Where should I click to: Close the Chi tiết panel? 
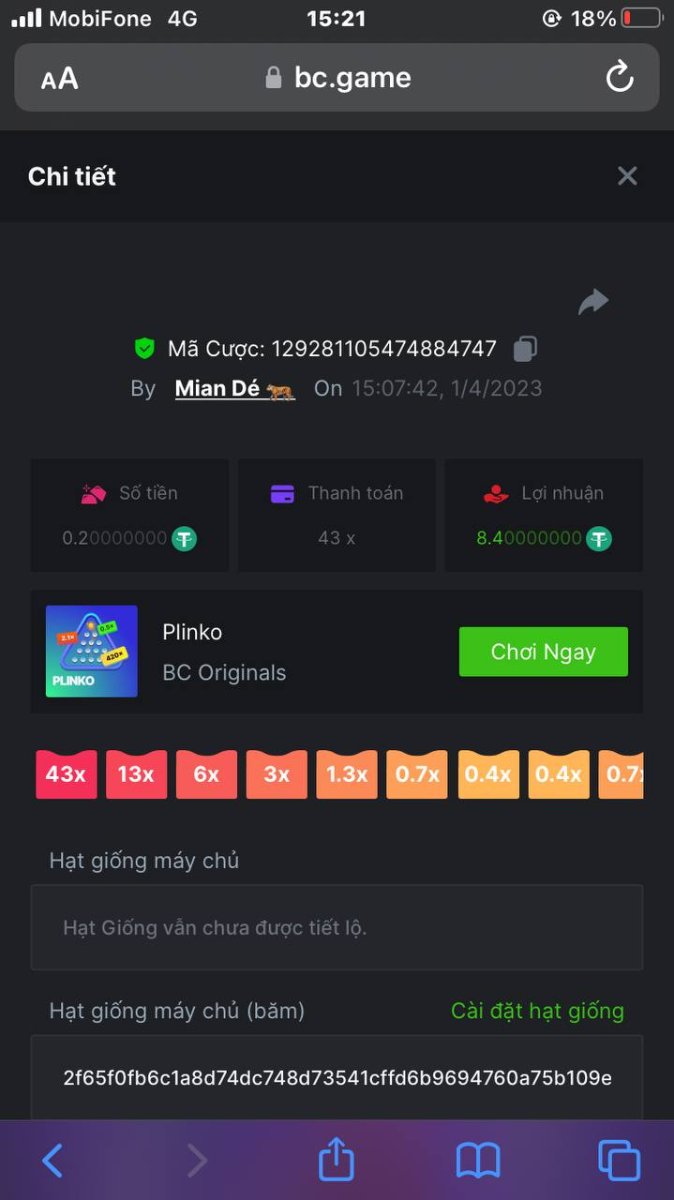tap(627, 176)
